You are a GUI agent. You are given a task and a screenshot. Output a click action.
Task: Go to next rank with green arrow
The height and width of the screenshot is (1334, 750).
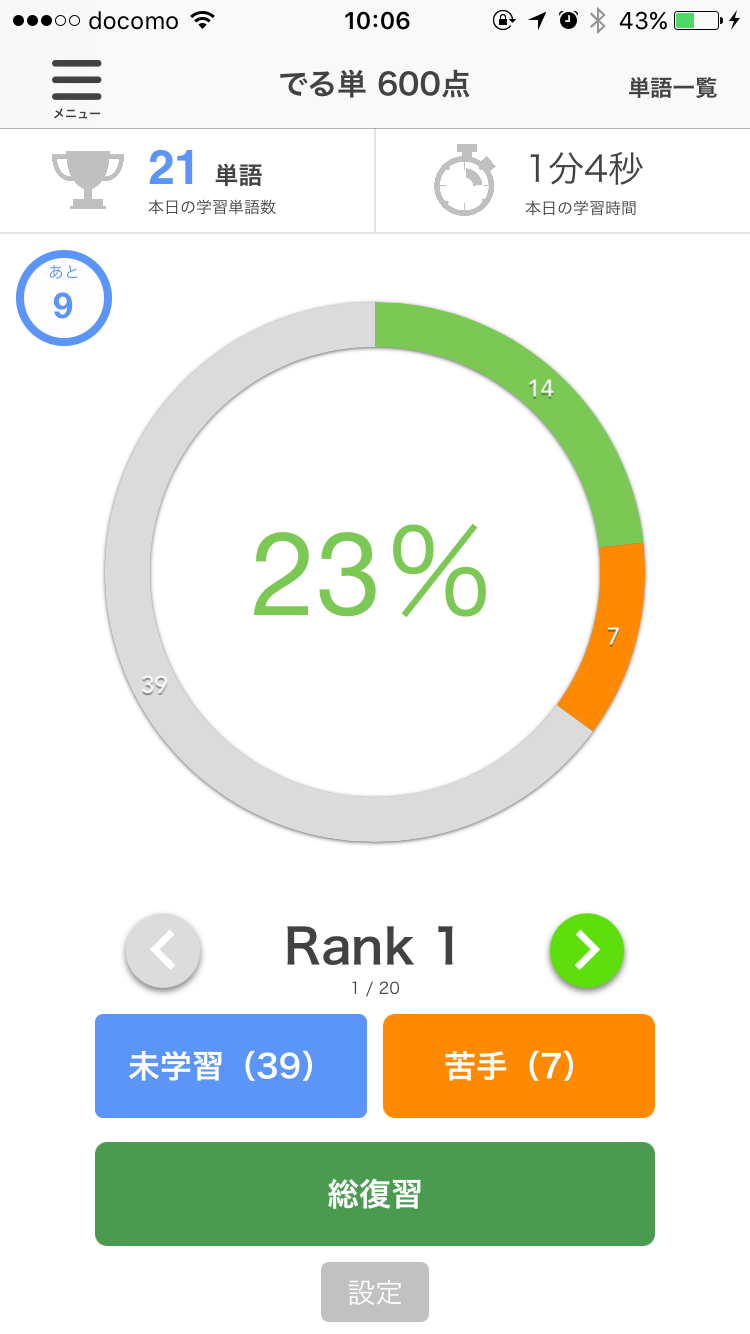point(587,950)
